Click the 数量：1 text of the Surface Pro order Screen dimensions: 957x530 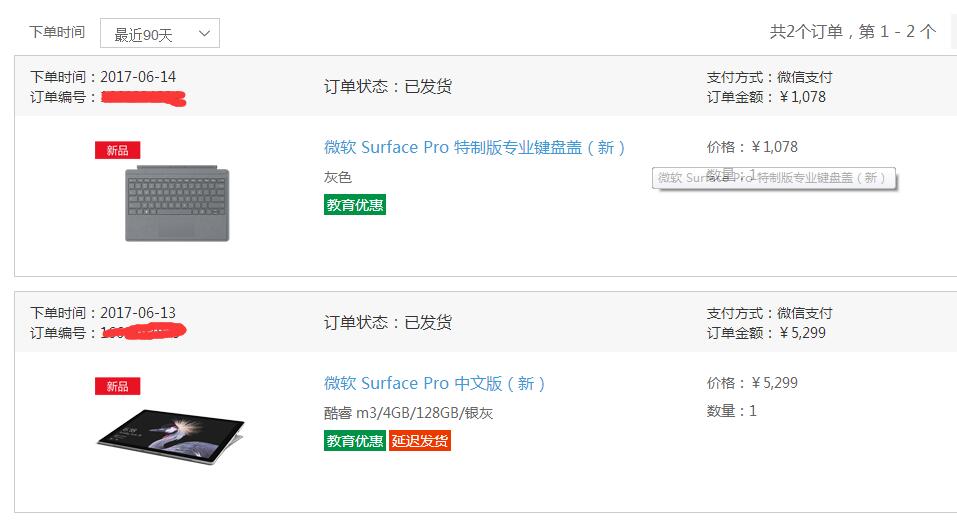(731, 411)
